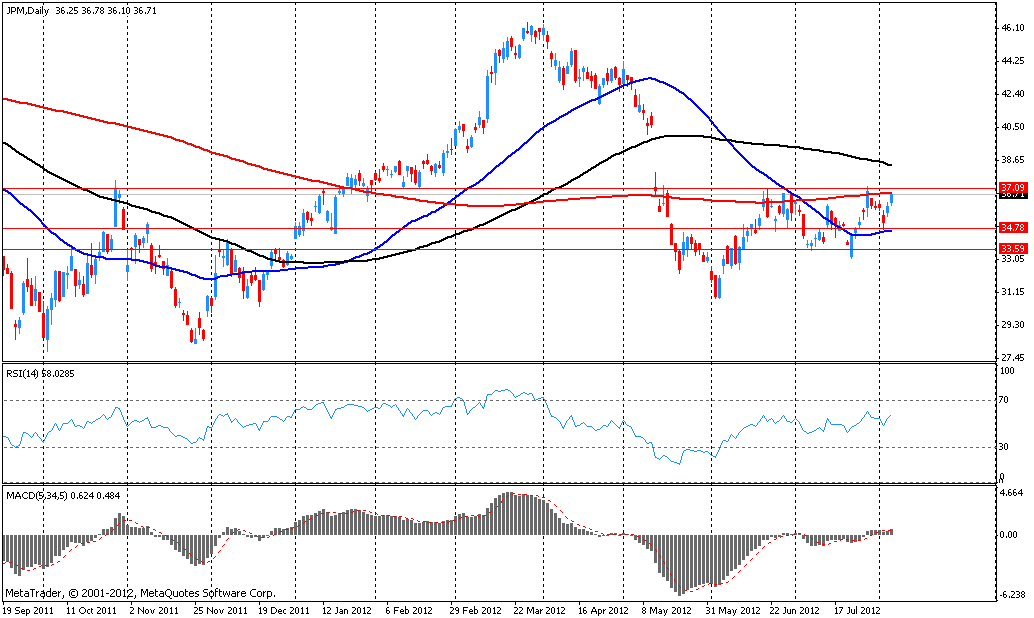
Task: Click the MetaTrader copyright text
Action: [x=140, y=592]
